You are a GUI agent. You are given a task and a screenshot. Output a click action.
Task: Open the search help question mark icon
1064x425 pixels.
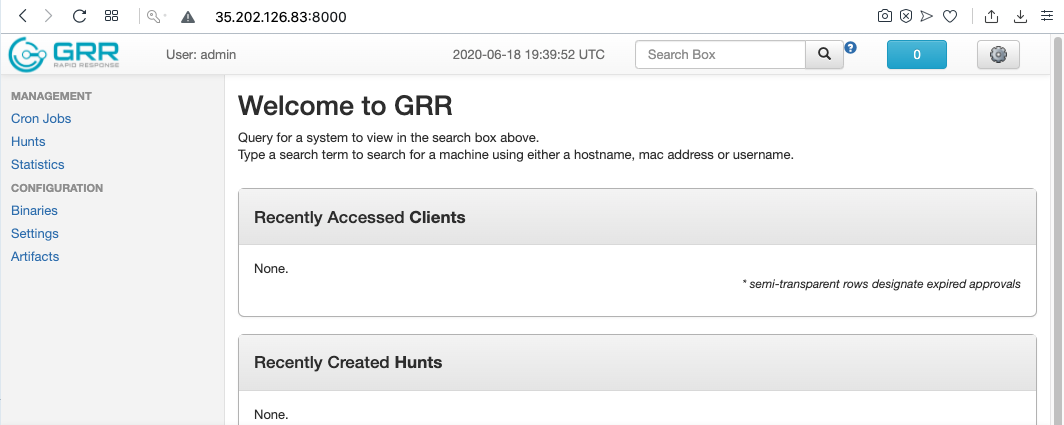850,48
